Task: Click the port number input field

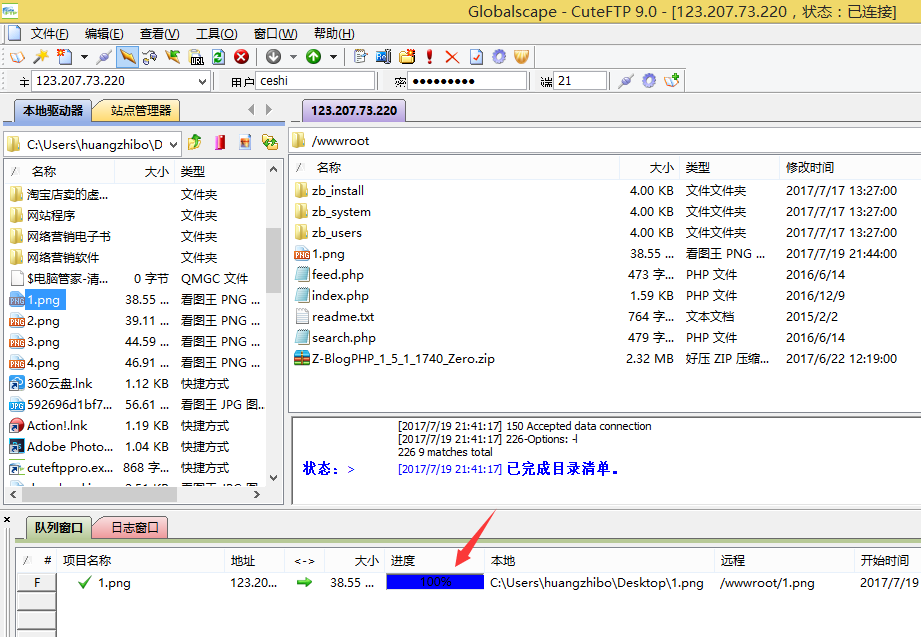Action: tap(580, 81)
